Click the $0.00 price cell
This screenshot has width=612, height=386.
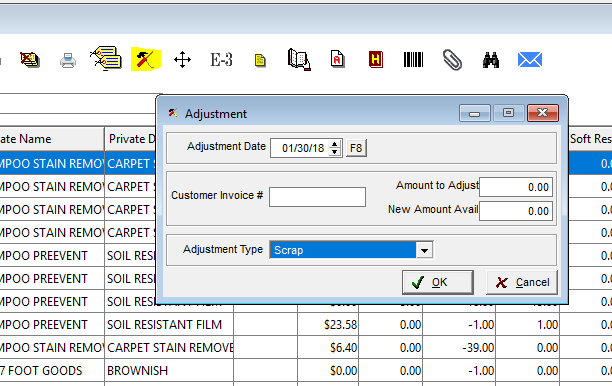pos(328,370)
